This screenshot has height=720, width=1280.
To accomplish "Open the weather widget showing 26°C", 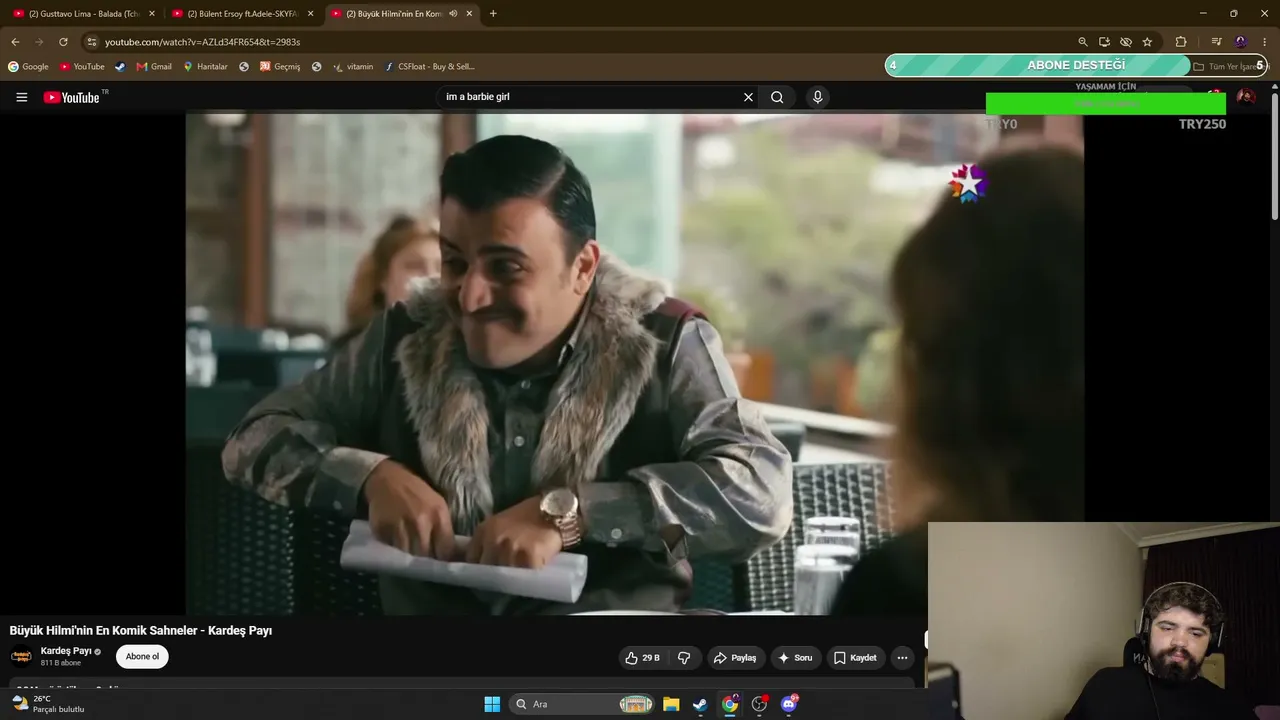I will (46, 704).
